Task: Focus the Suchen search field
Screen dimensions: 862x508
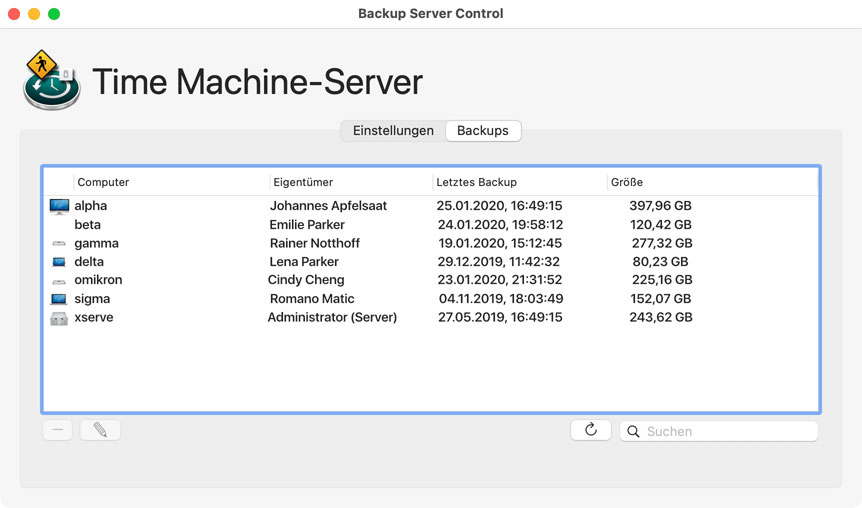Action: click(x=719, y=432)
